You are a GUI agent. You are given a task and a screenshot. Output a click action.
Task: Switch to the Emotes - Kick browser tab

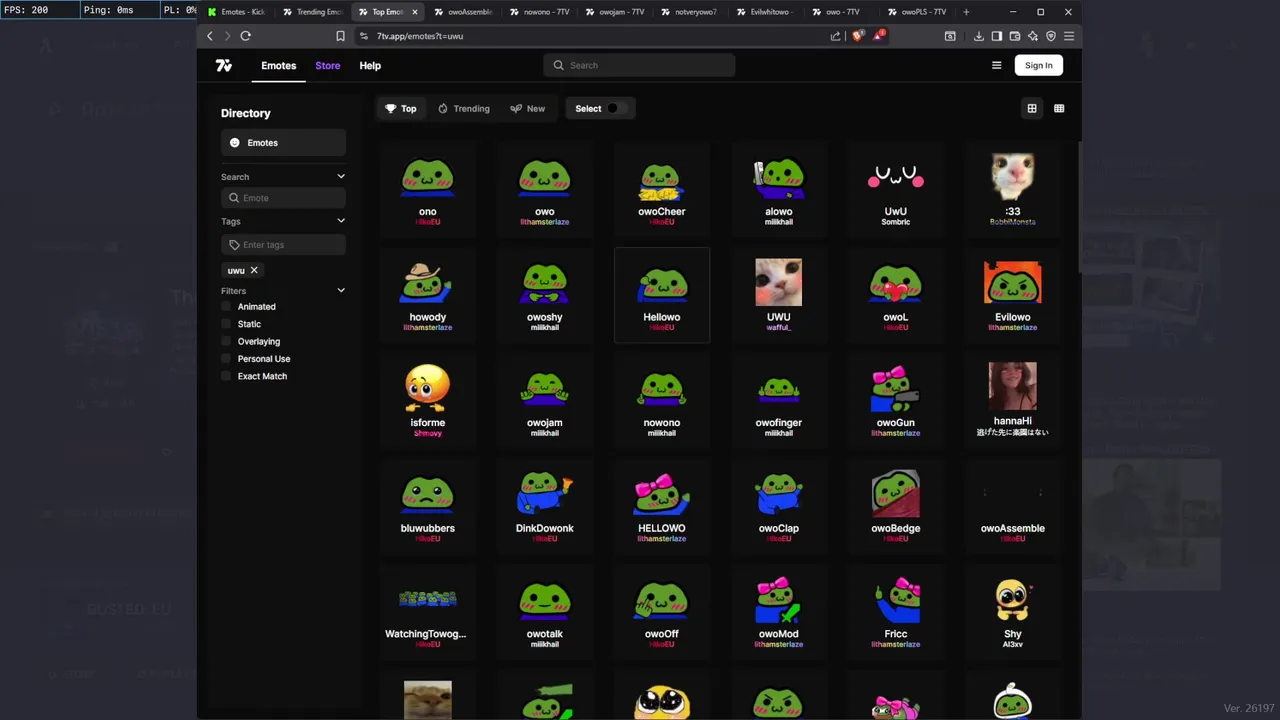[237, 12]
